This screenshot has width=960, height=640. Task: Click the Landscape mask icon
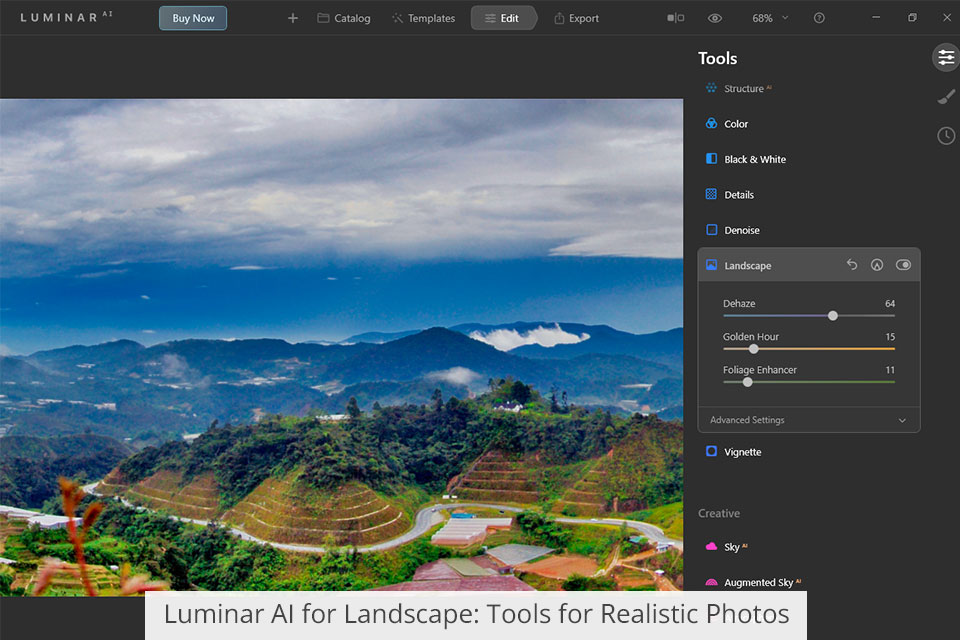coord(877,265)
